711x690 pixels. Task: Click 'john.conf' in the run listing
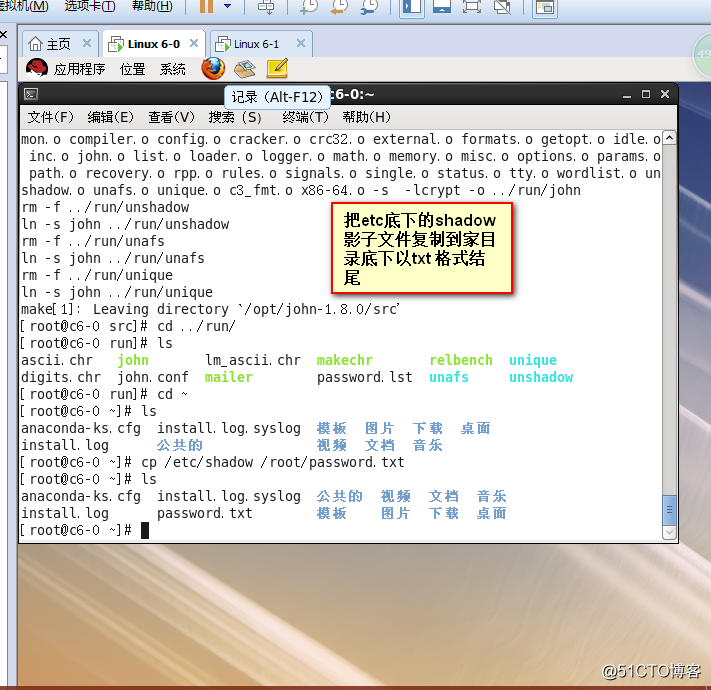click(x=152, y=377)
